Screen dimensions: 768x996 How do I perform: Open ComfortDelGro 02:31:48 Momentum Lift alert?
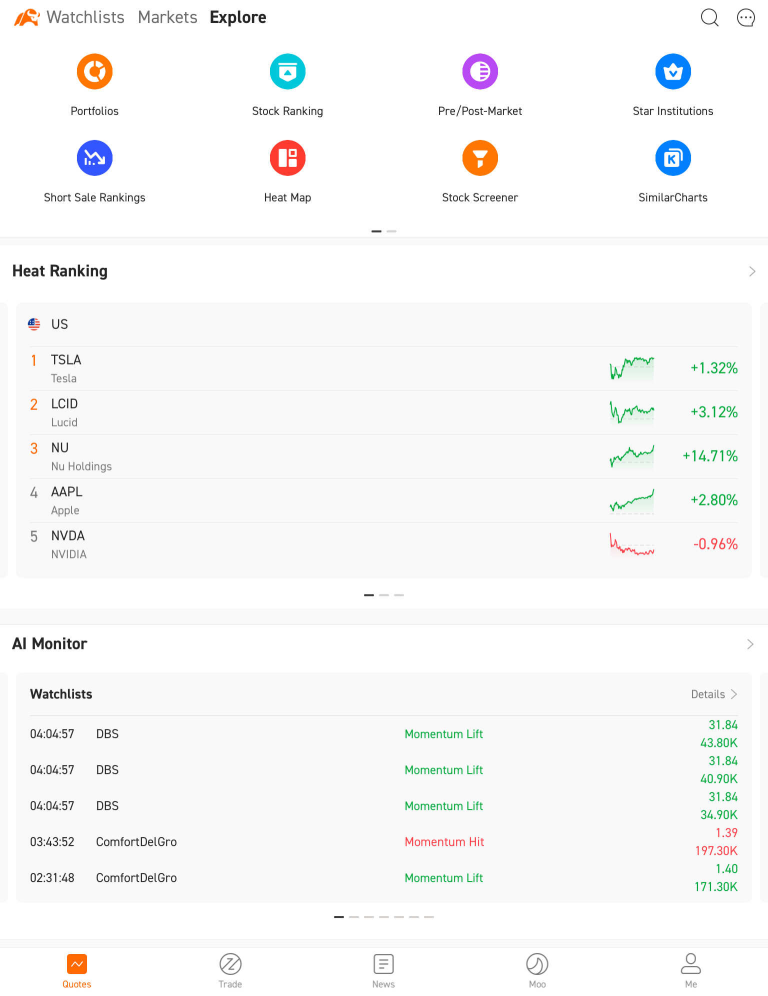coord(384,878)
